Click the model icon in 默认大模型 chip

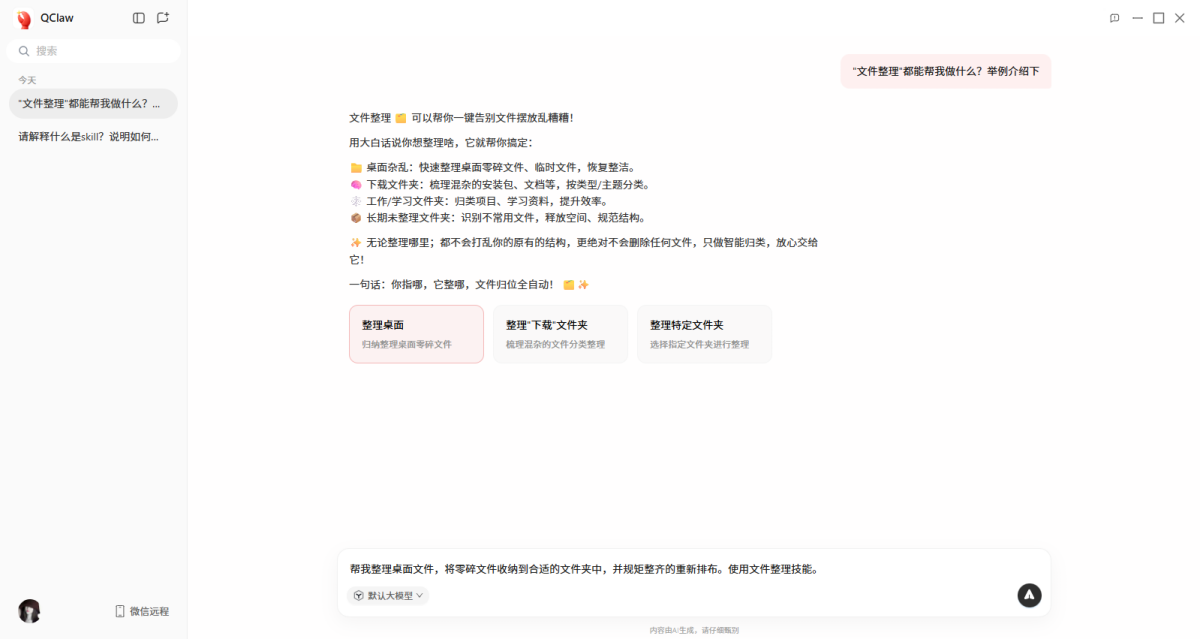click(x=359, y=595)
